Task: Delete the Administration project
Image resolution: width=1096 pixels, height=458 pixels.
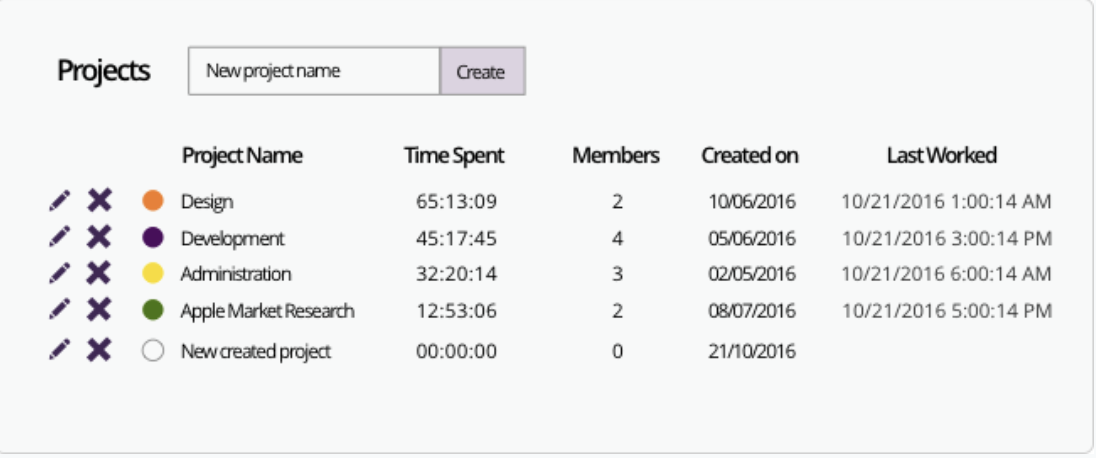Action: click(x=98, y=273)
